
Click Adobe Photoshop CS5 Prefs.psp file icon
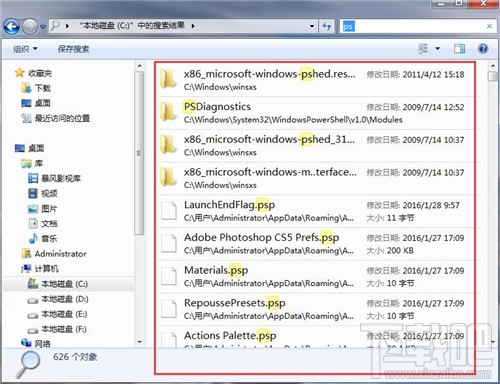point(169,243)
